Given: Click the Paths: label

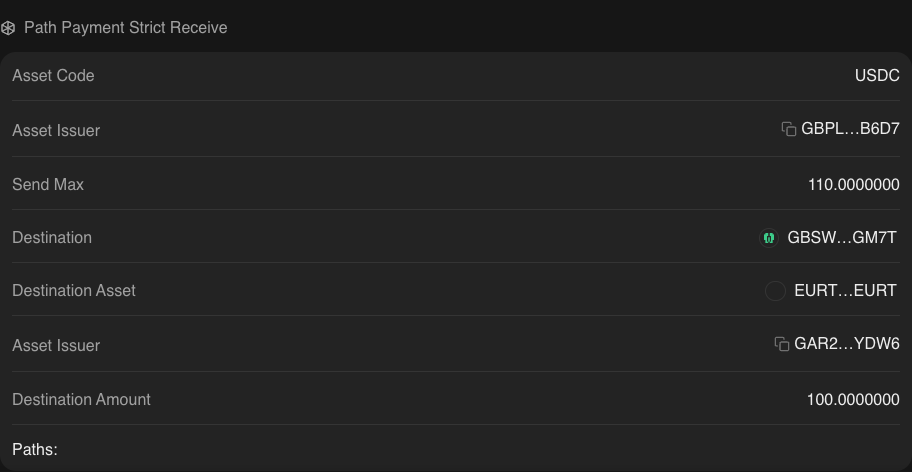Looking at the screenshot, I should pyautogui.click(x=35, y=450).
